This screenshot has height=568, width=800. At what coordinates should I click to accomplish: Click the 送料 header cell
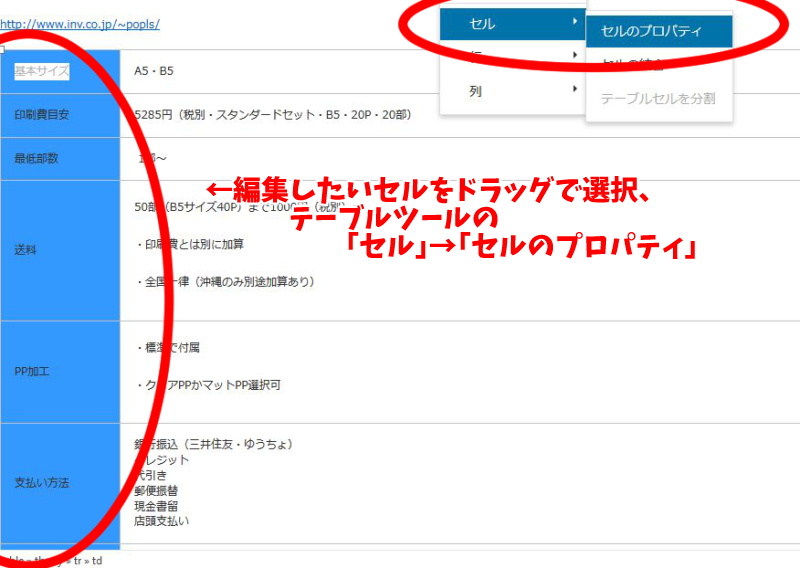tap(26, 250)
